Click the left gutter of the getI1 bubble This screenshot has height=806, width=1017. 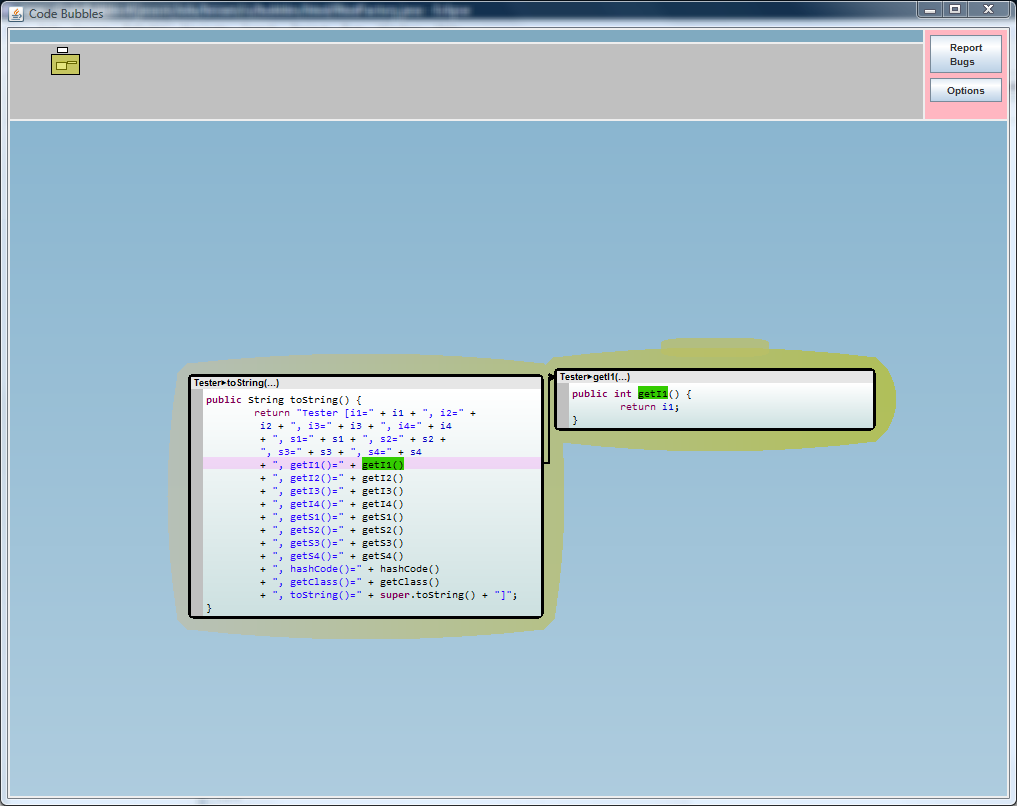tap(563, 405)
